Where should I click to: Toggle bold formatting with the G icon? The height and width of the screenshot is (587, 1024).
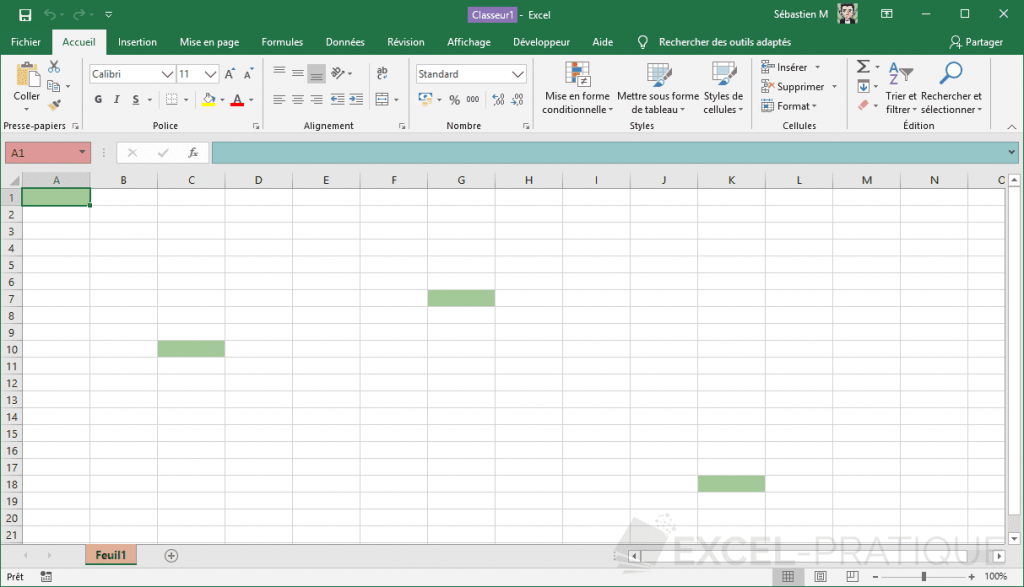coord(97,99)
